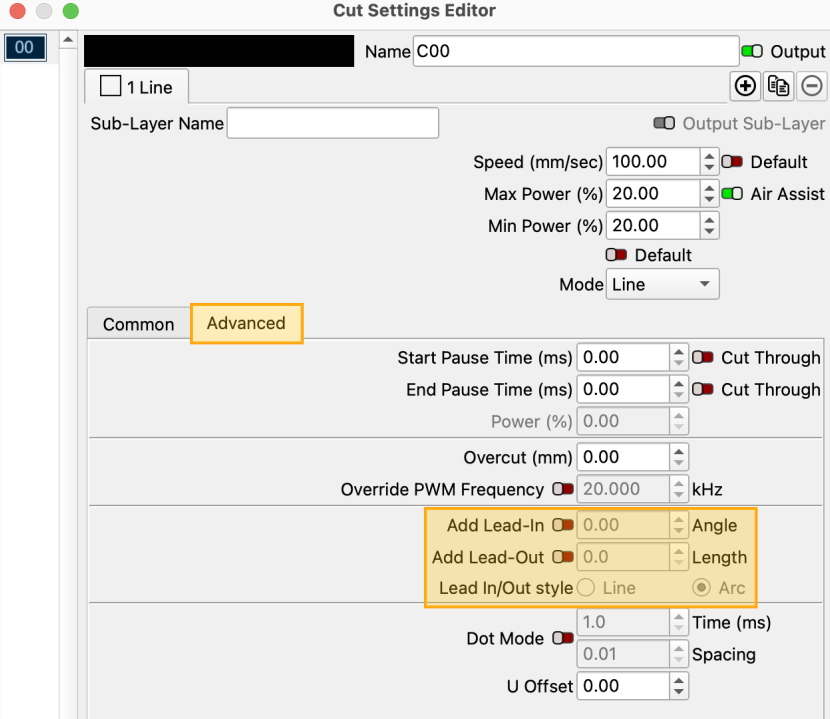This screenshot has width=830, height=719.
Task: Switch to the Common tab
Action: pos(138,325)
